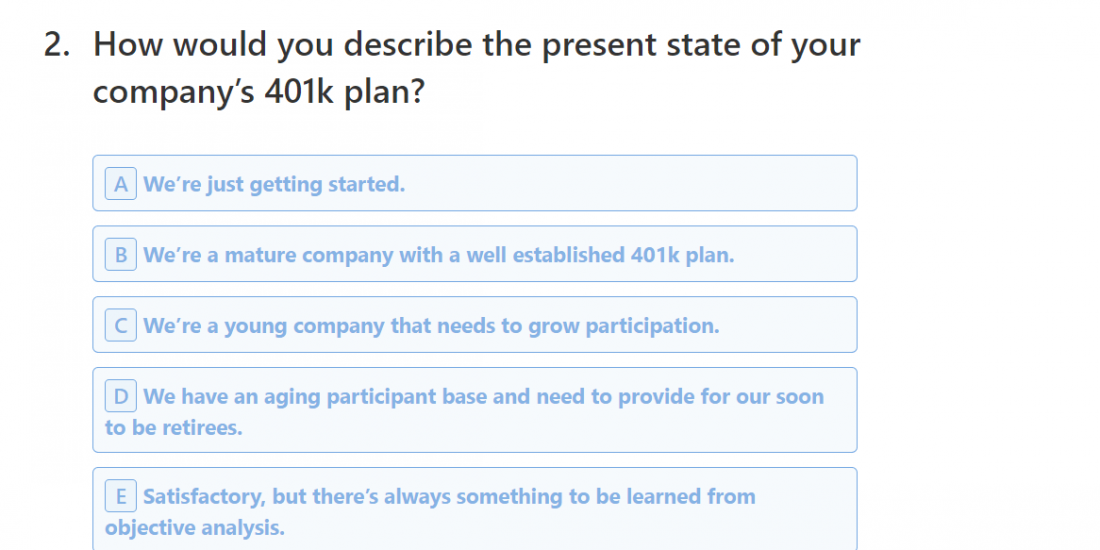1100x550 pixels.
Task: Click the "objective analysis." text line
Action: coord(194,528)
